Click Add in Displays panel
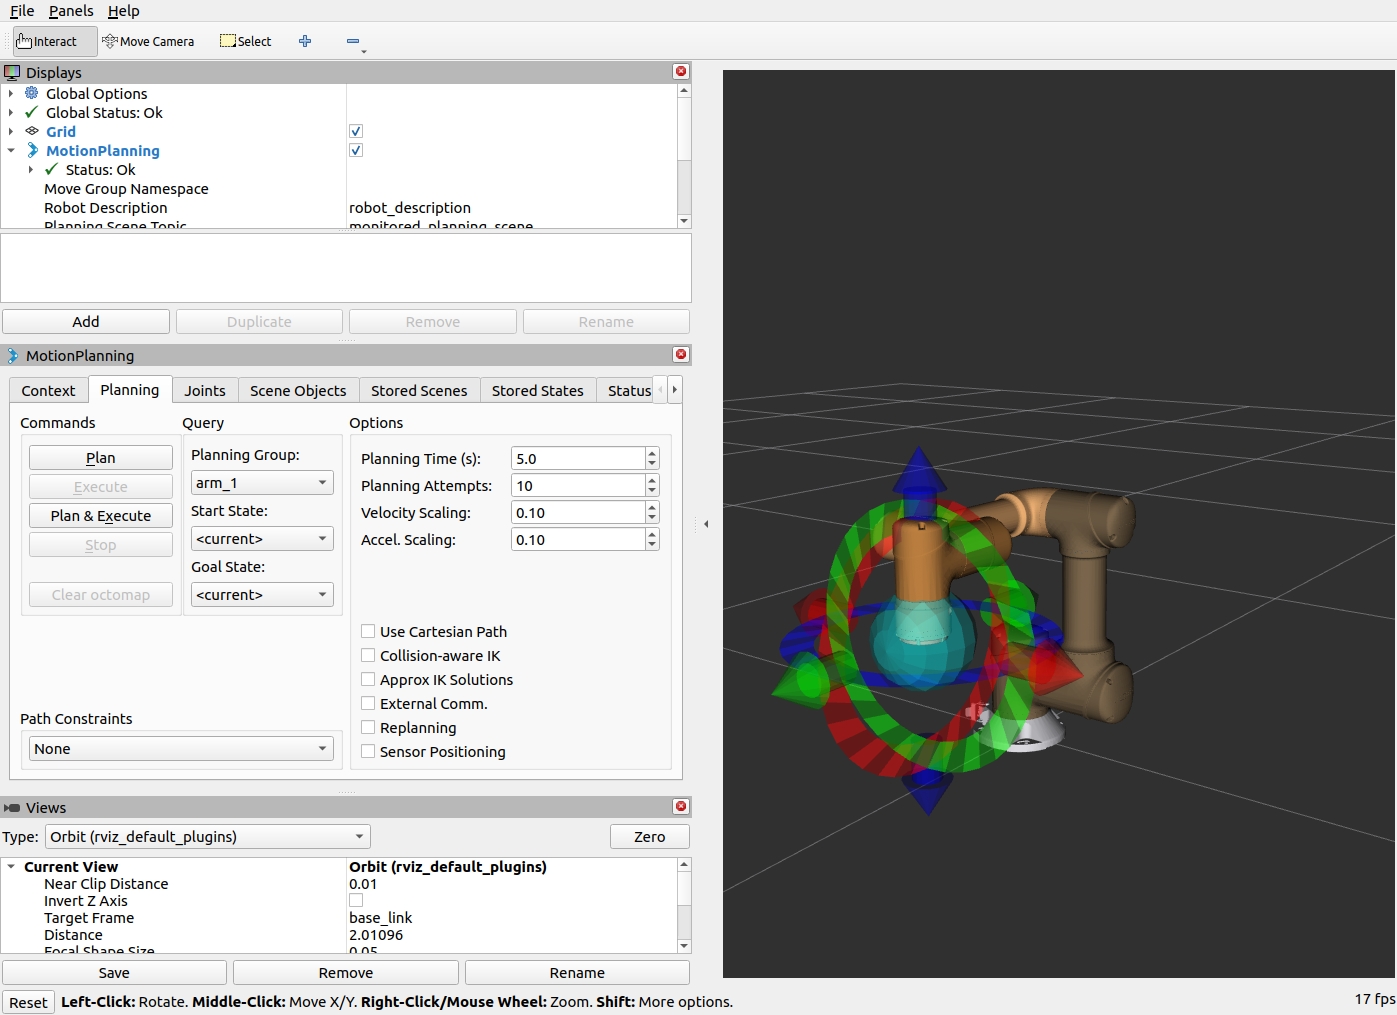Viewport: 1397px width, 1015px height. (86, 322)
